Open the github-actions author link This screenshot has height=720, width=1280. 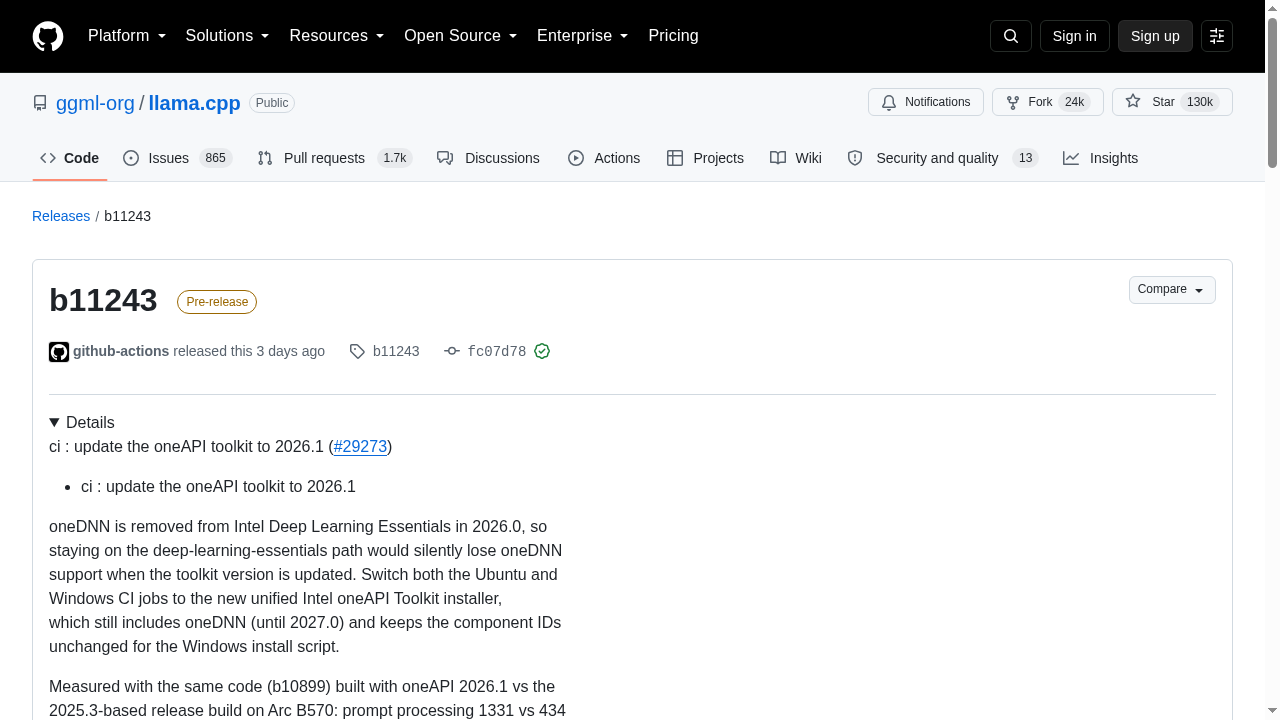pos(121,352)
